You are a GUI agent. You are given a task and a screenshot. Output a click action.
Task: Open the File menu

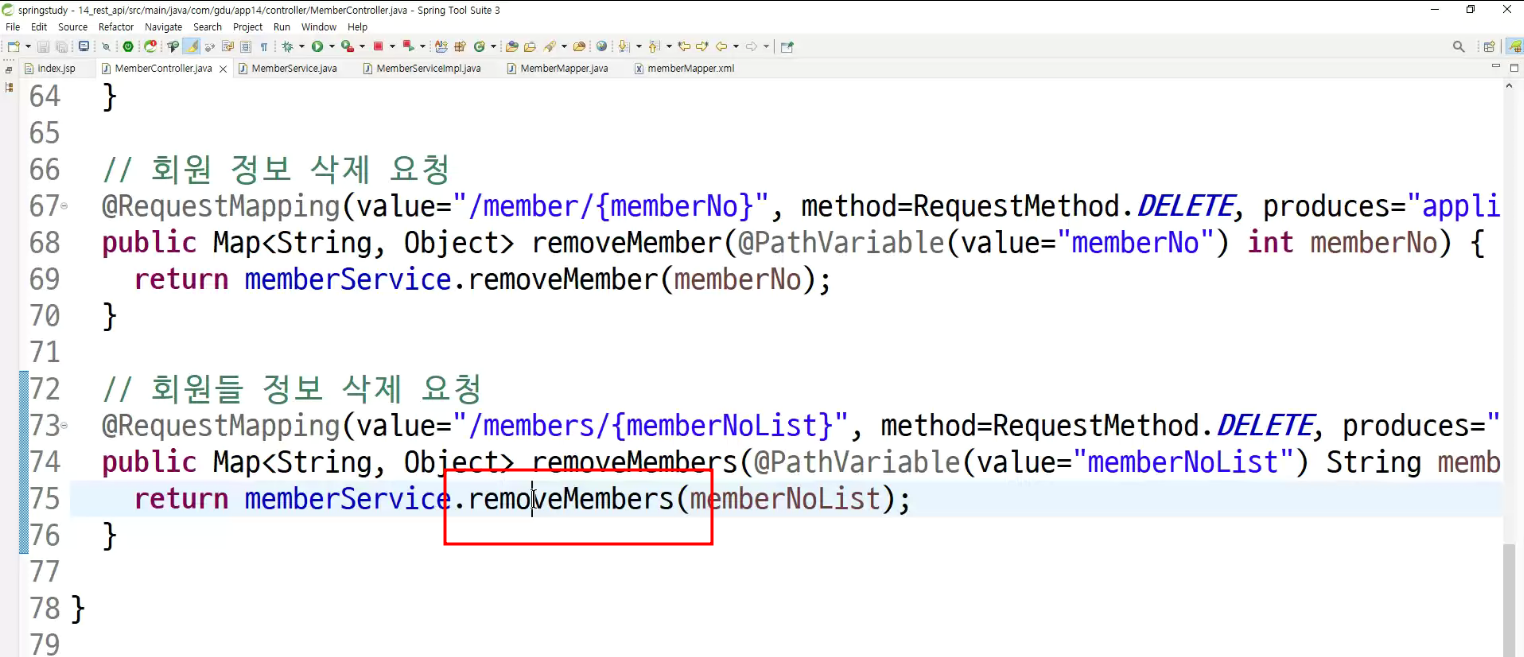(12, 27)
